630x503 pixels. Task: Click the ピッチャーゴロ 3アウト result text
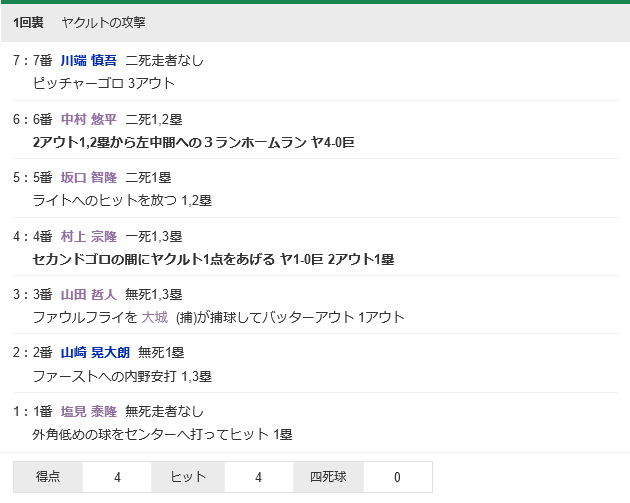pos(104,83)
